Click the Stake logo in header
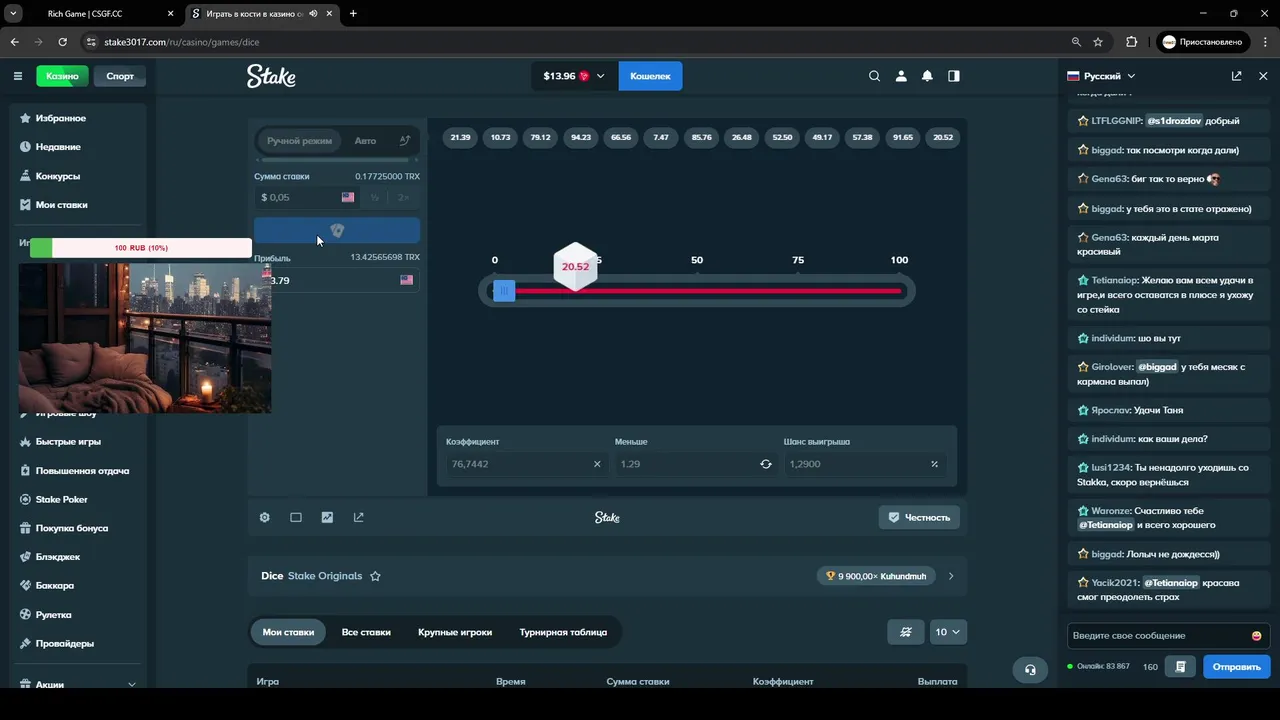Image resolution: width=1280 pixels, height=720 pixels. (x=271, y=76)
